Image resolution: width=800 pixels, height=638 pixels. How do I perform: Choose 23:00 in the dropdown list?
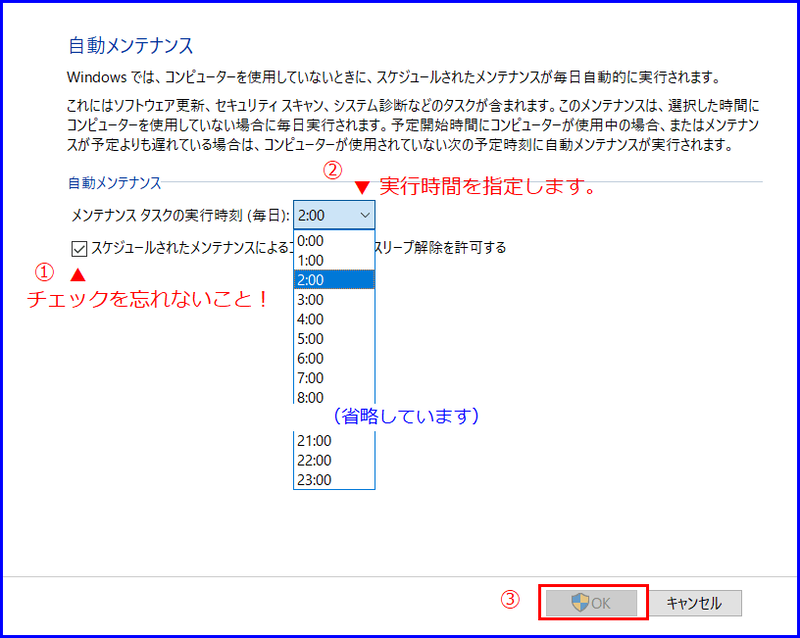(x=334, y=480)
